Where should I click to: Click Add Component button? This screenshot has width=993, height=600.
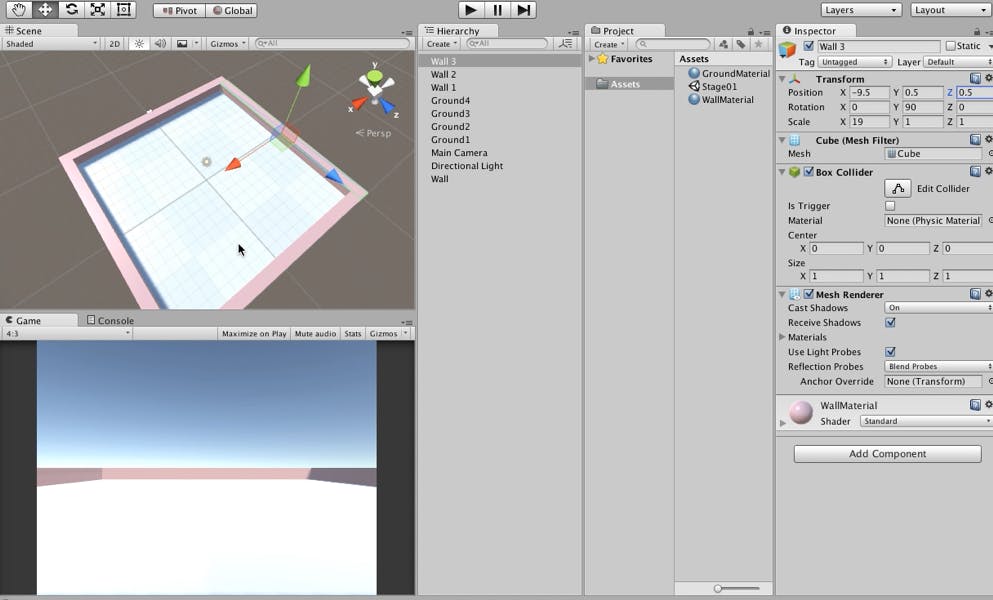click(x=887, y=454)
